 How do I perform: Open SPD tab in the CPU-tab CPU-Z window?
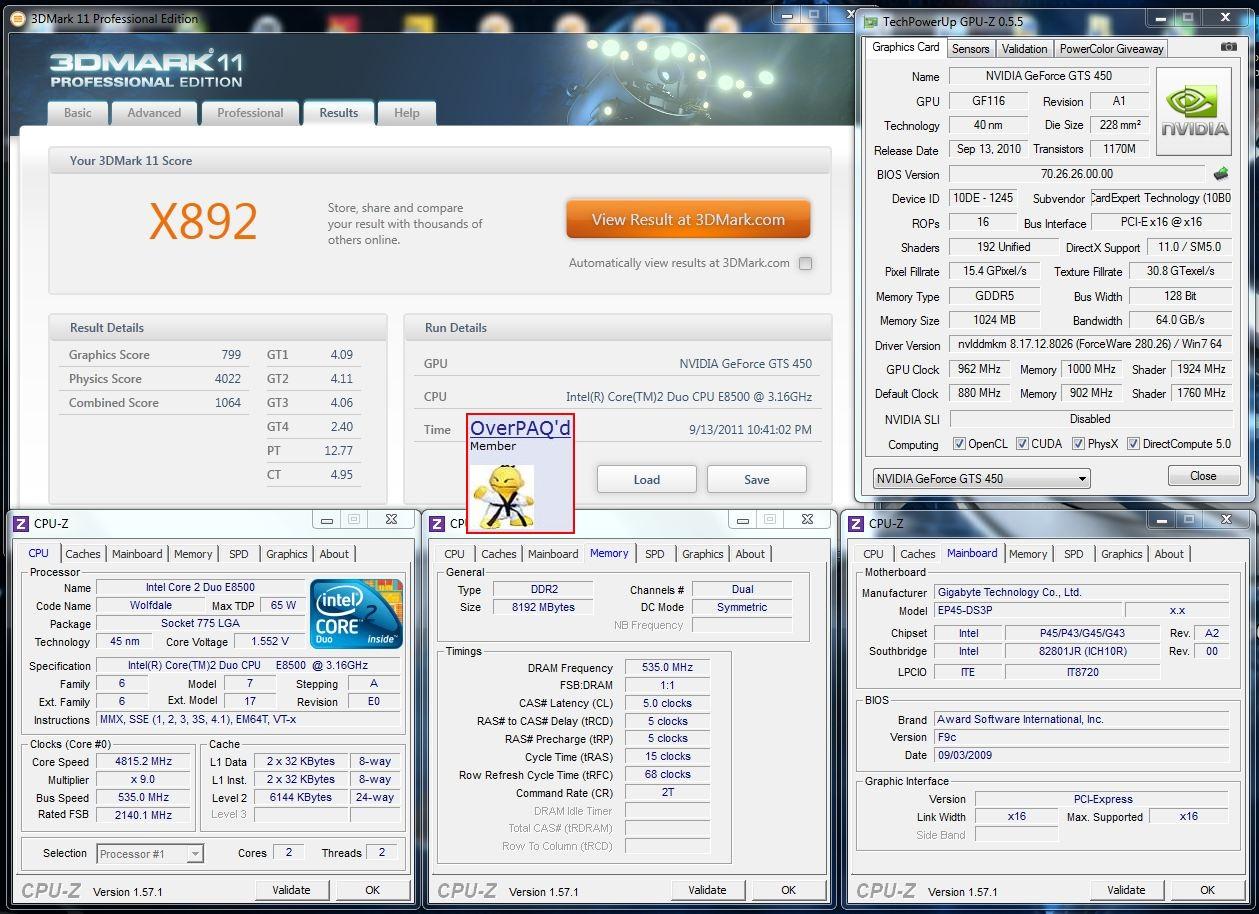pyautogui.click(x=239, y=554)
